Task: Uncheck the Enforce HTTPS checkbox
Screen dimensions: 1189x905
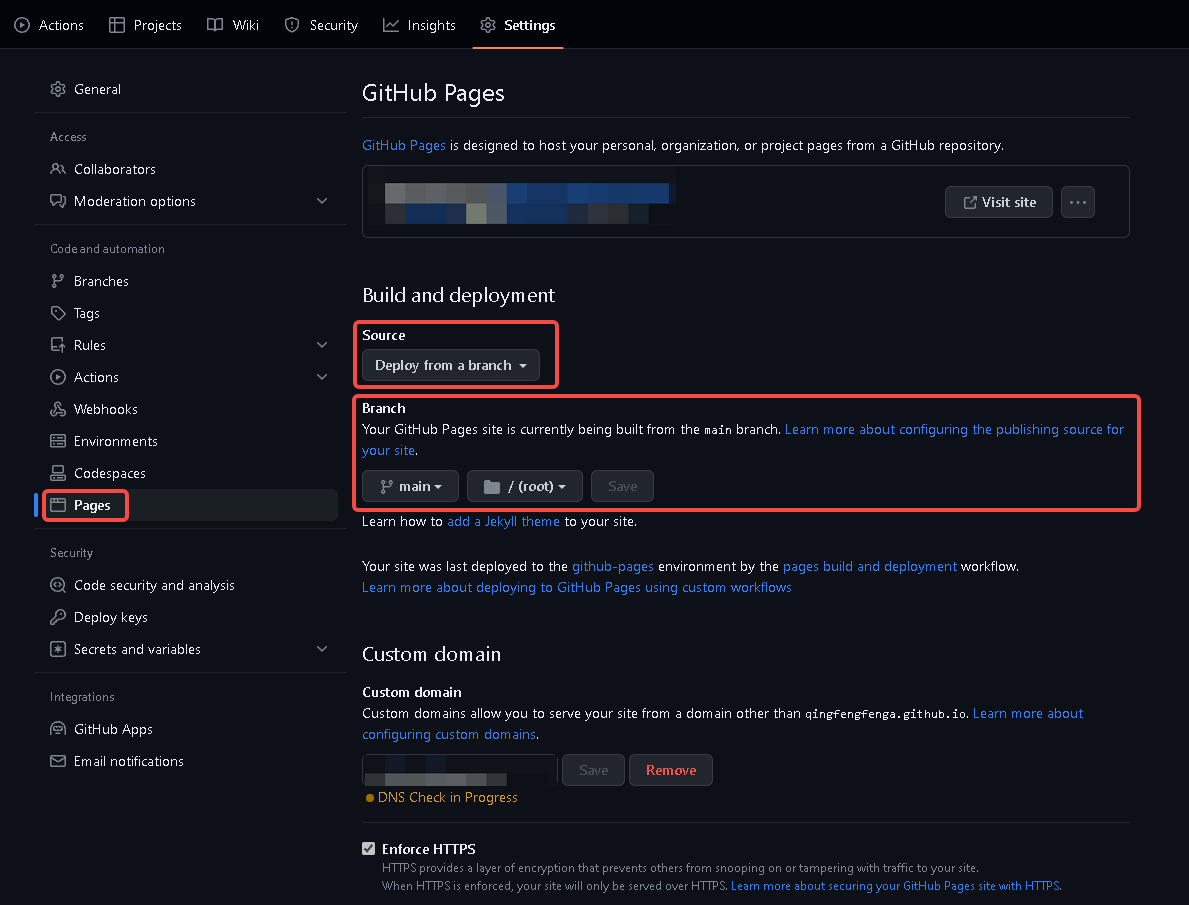Action: [x=368, y=849]
